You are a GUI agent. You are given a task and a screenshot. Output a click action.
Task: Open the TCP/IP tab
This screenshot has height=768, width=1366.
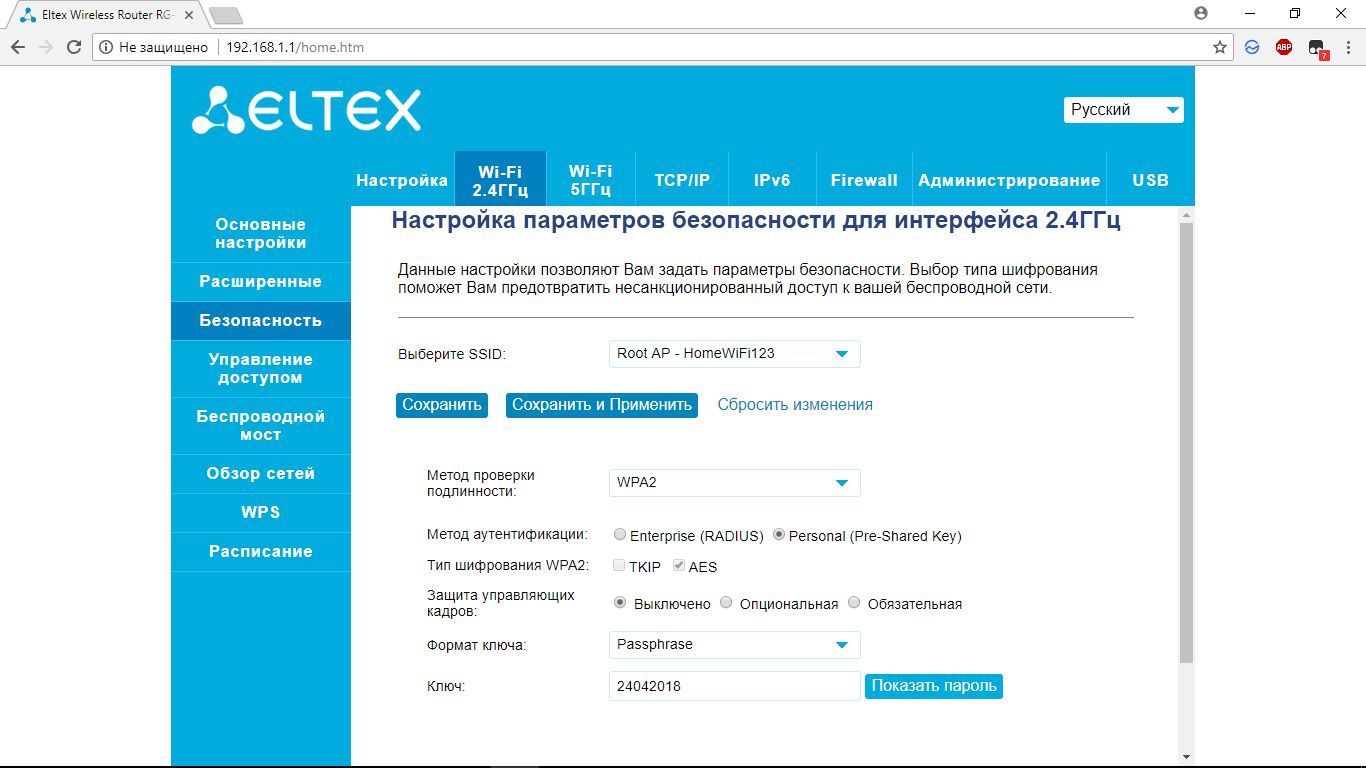click(x=682, y=181)
